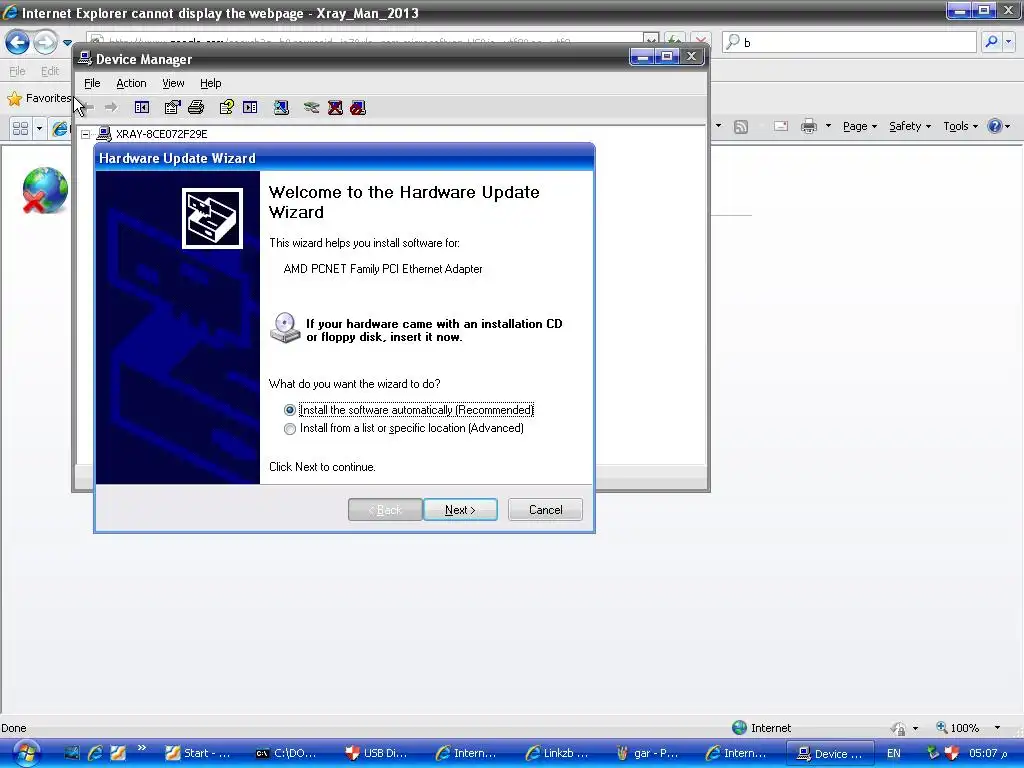Screen dimensions: 1024x768
Task: Click the Read mail envelope icon
Action: click(781, 126)
